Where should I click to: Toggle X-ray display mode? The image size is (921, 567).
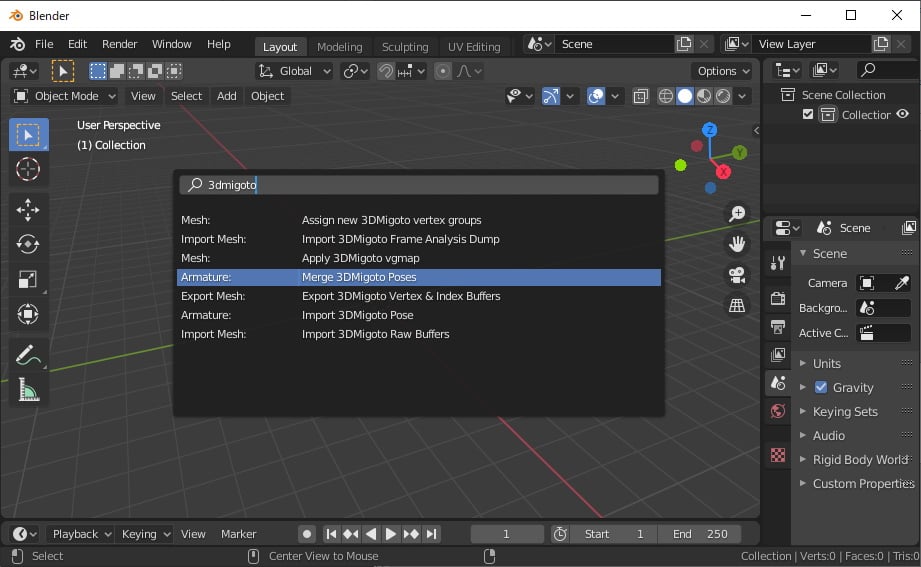pyautogui.click(x=641, y=96)
